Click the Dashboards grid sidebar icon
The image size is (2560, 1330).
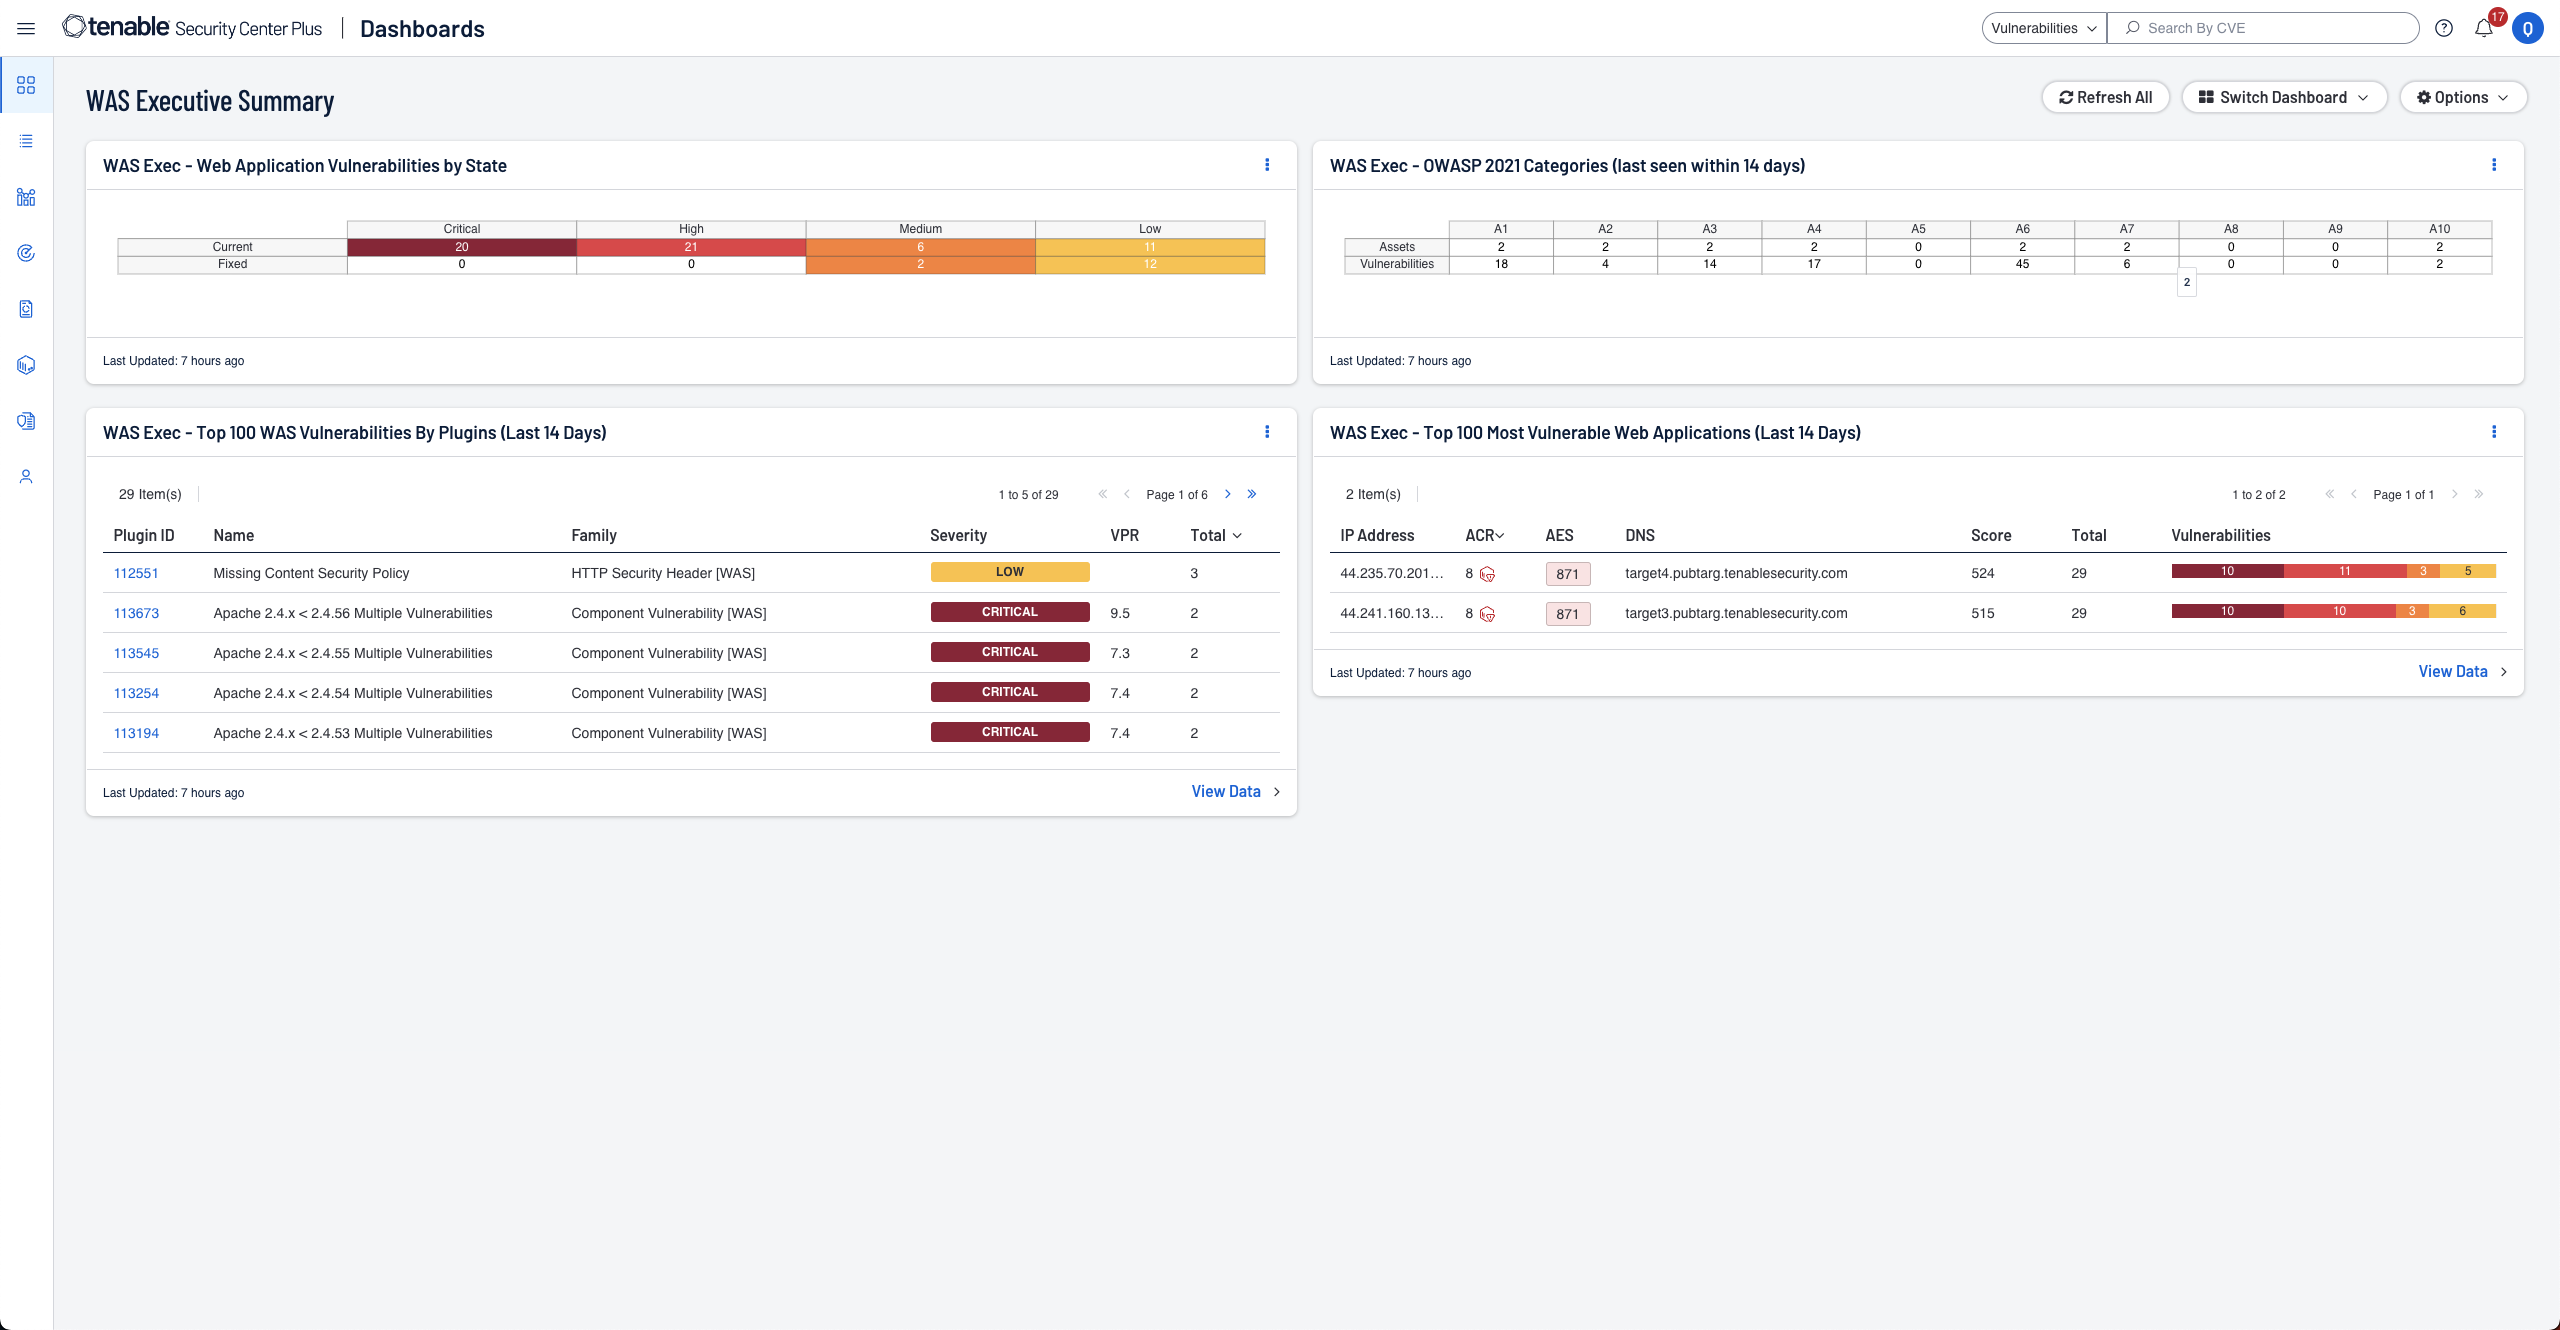point(26,85)
